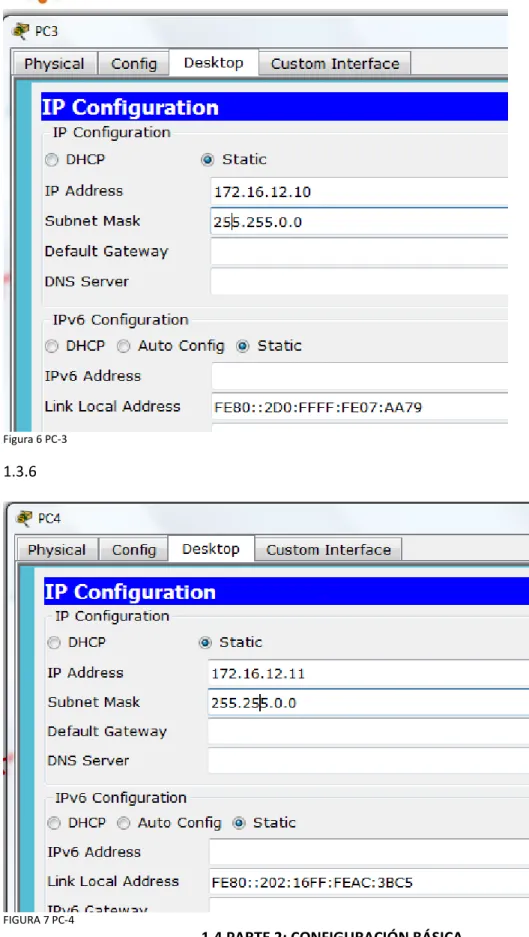Click PC4 IPv6 Address field
This screenshot has height=937, width=529.
[368, 852]
